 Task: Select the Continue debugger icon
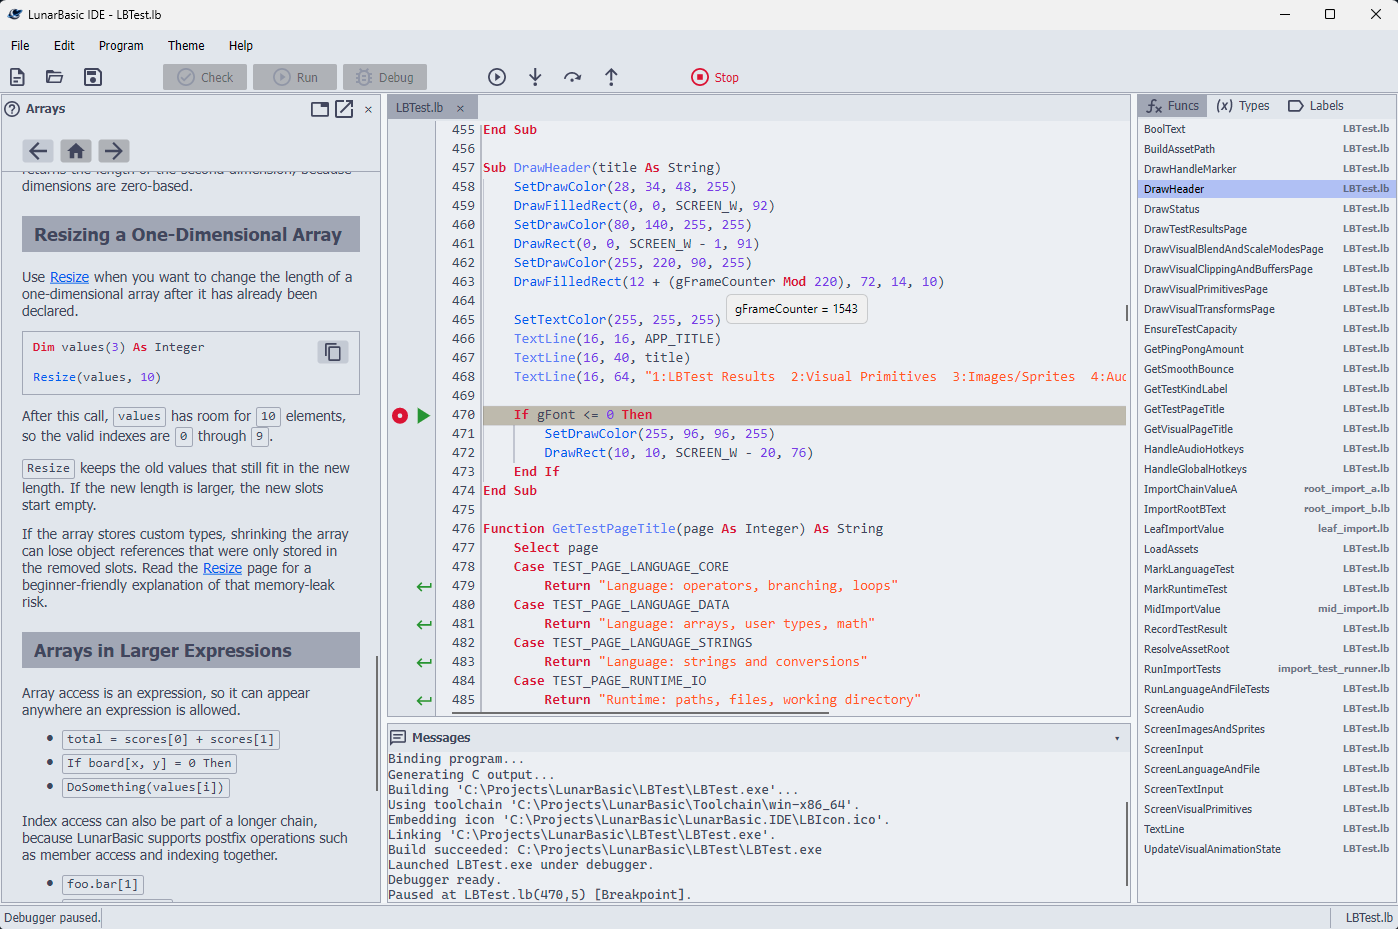click(x=497, y=76)
